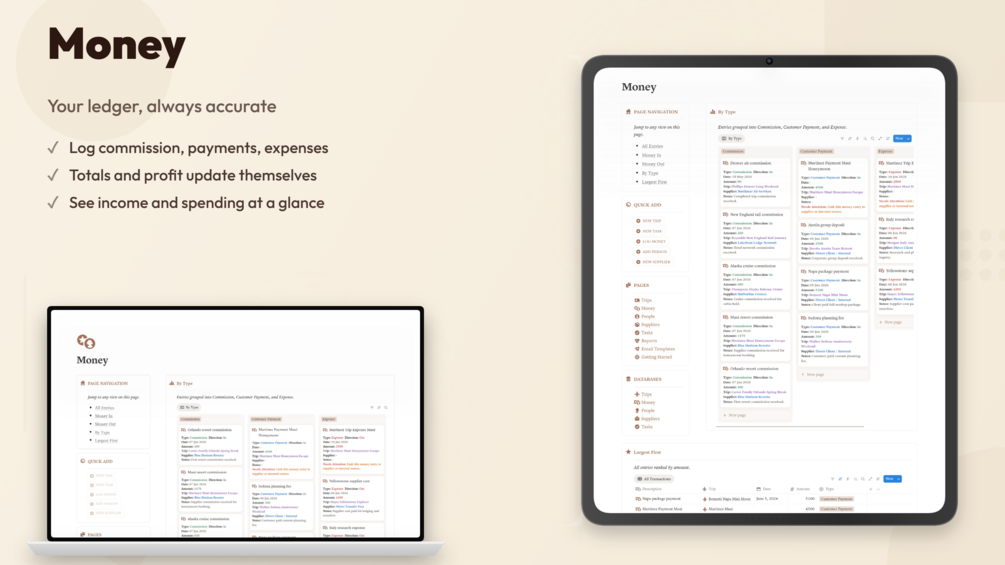The height and width of the screenshot is (565, 1005).
Task: Click filter icon in tablet All Transactions toolbar
Action: (x=832, y=479)
